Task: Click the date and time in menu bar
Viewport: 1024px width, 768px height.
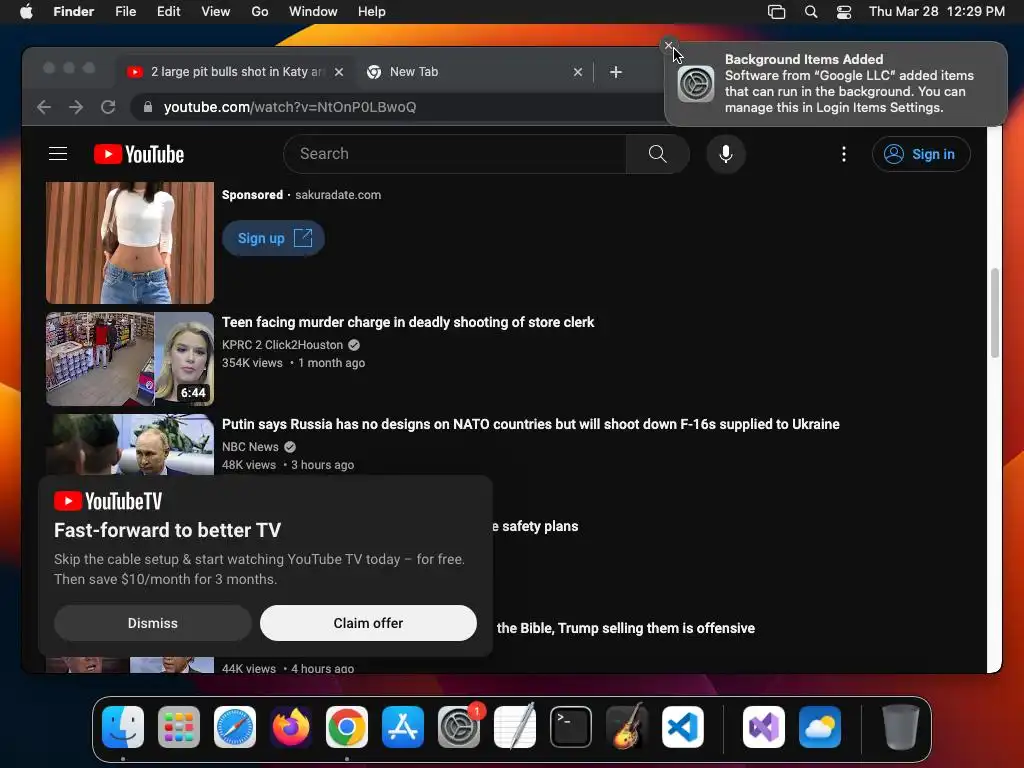Action: [937, 12]
